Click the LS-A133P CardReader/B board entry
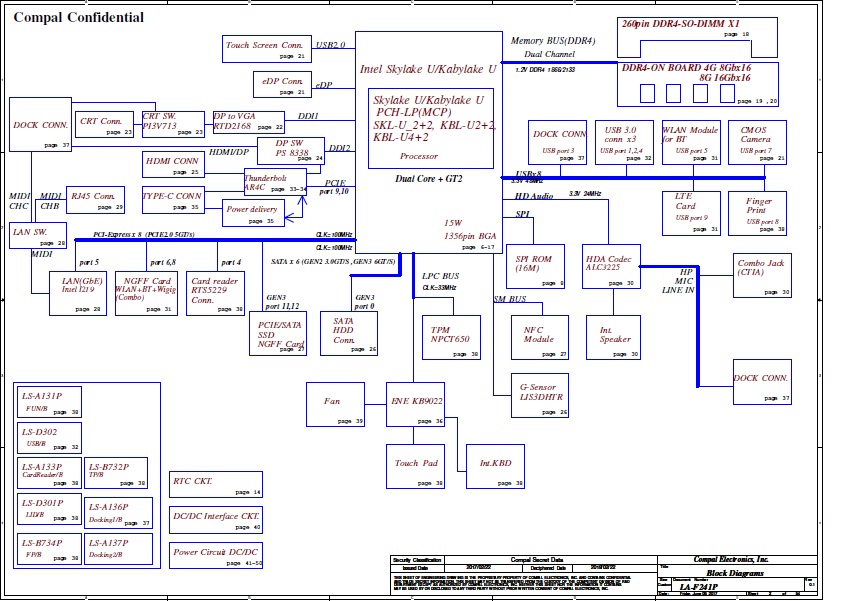This screenshot has height=601, width=851. click(49, 473)
